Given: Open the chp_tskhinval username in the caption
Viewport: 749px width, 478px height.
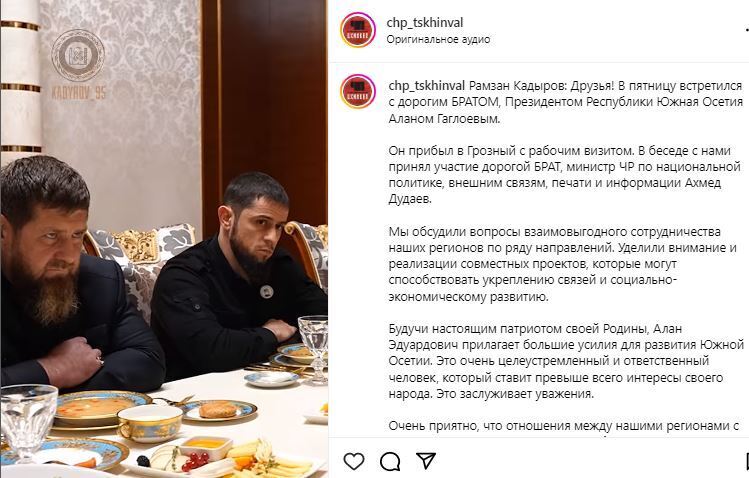Looking at the screenshot, I should click(x=427, y=86).
